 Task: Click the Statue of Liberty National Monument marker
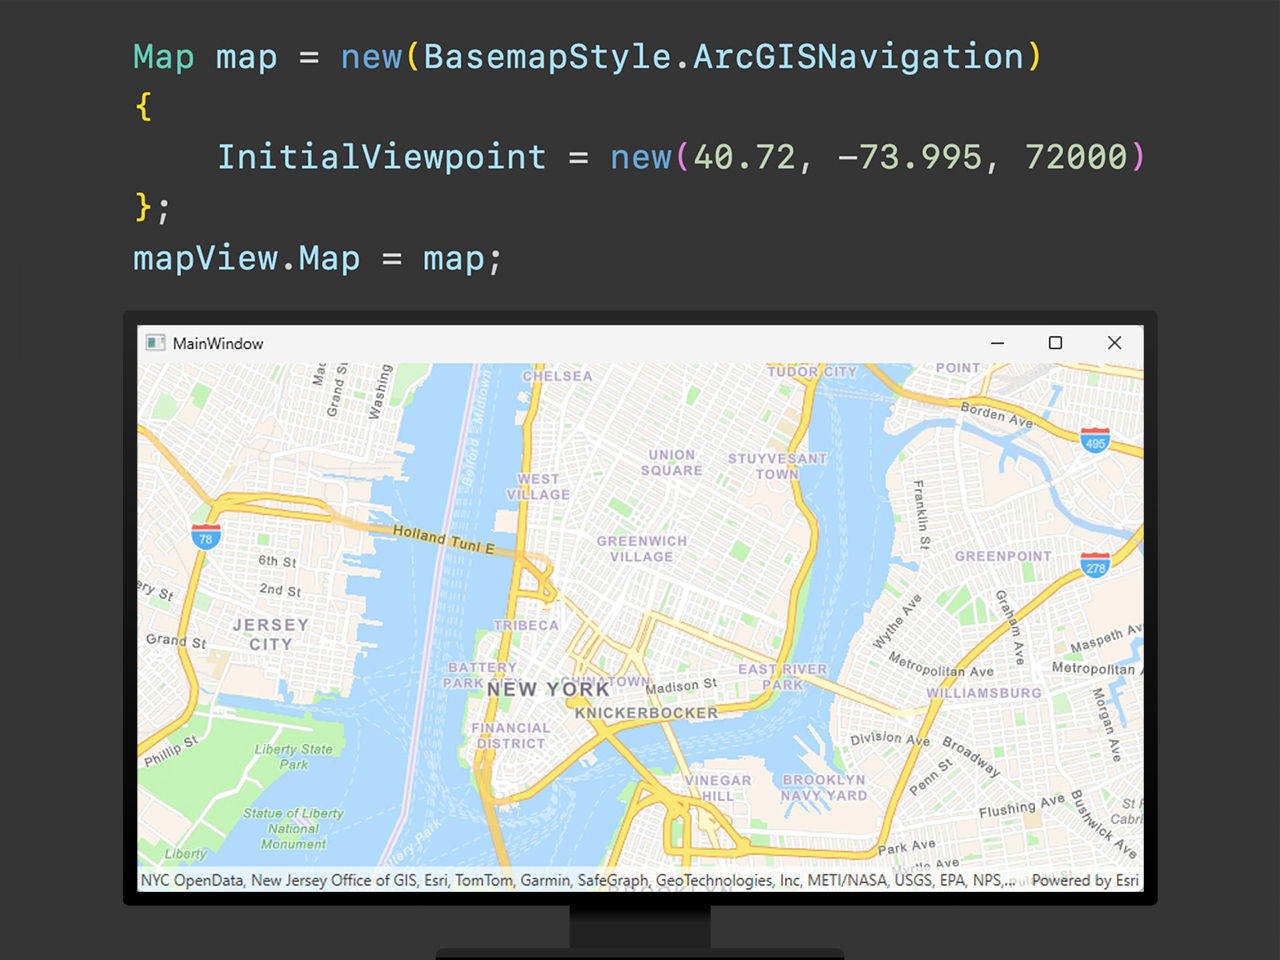point(293,828)
